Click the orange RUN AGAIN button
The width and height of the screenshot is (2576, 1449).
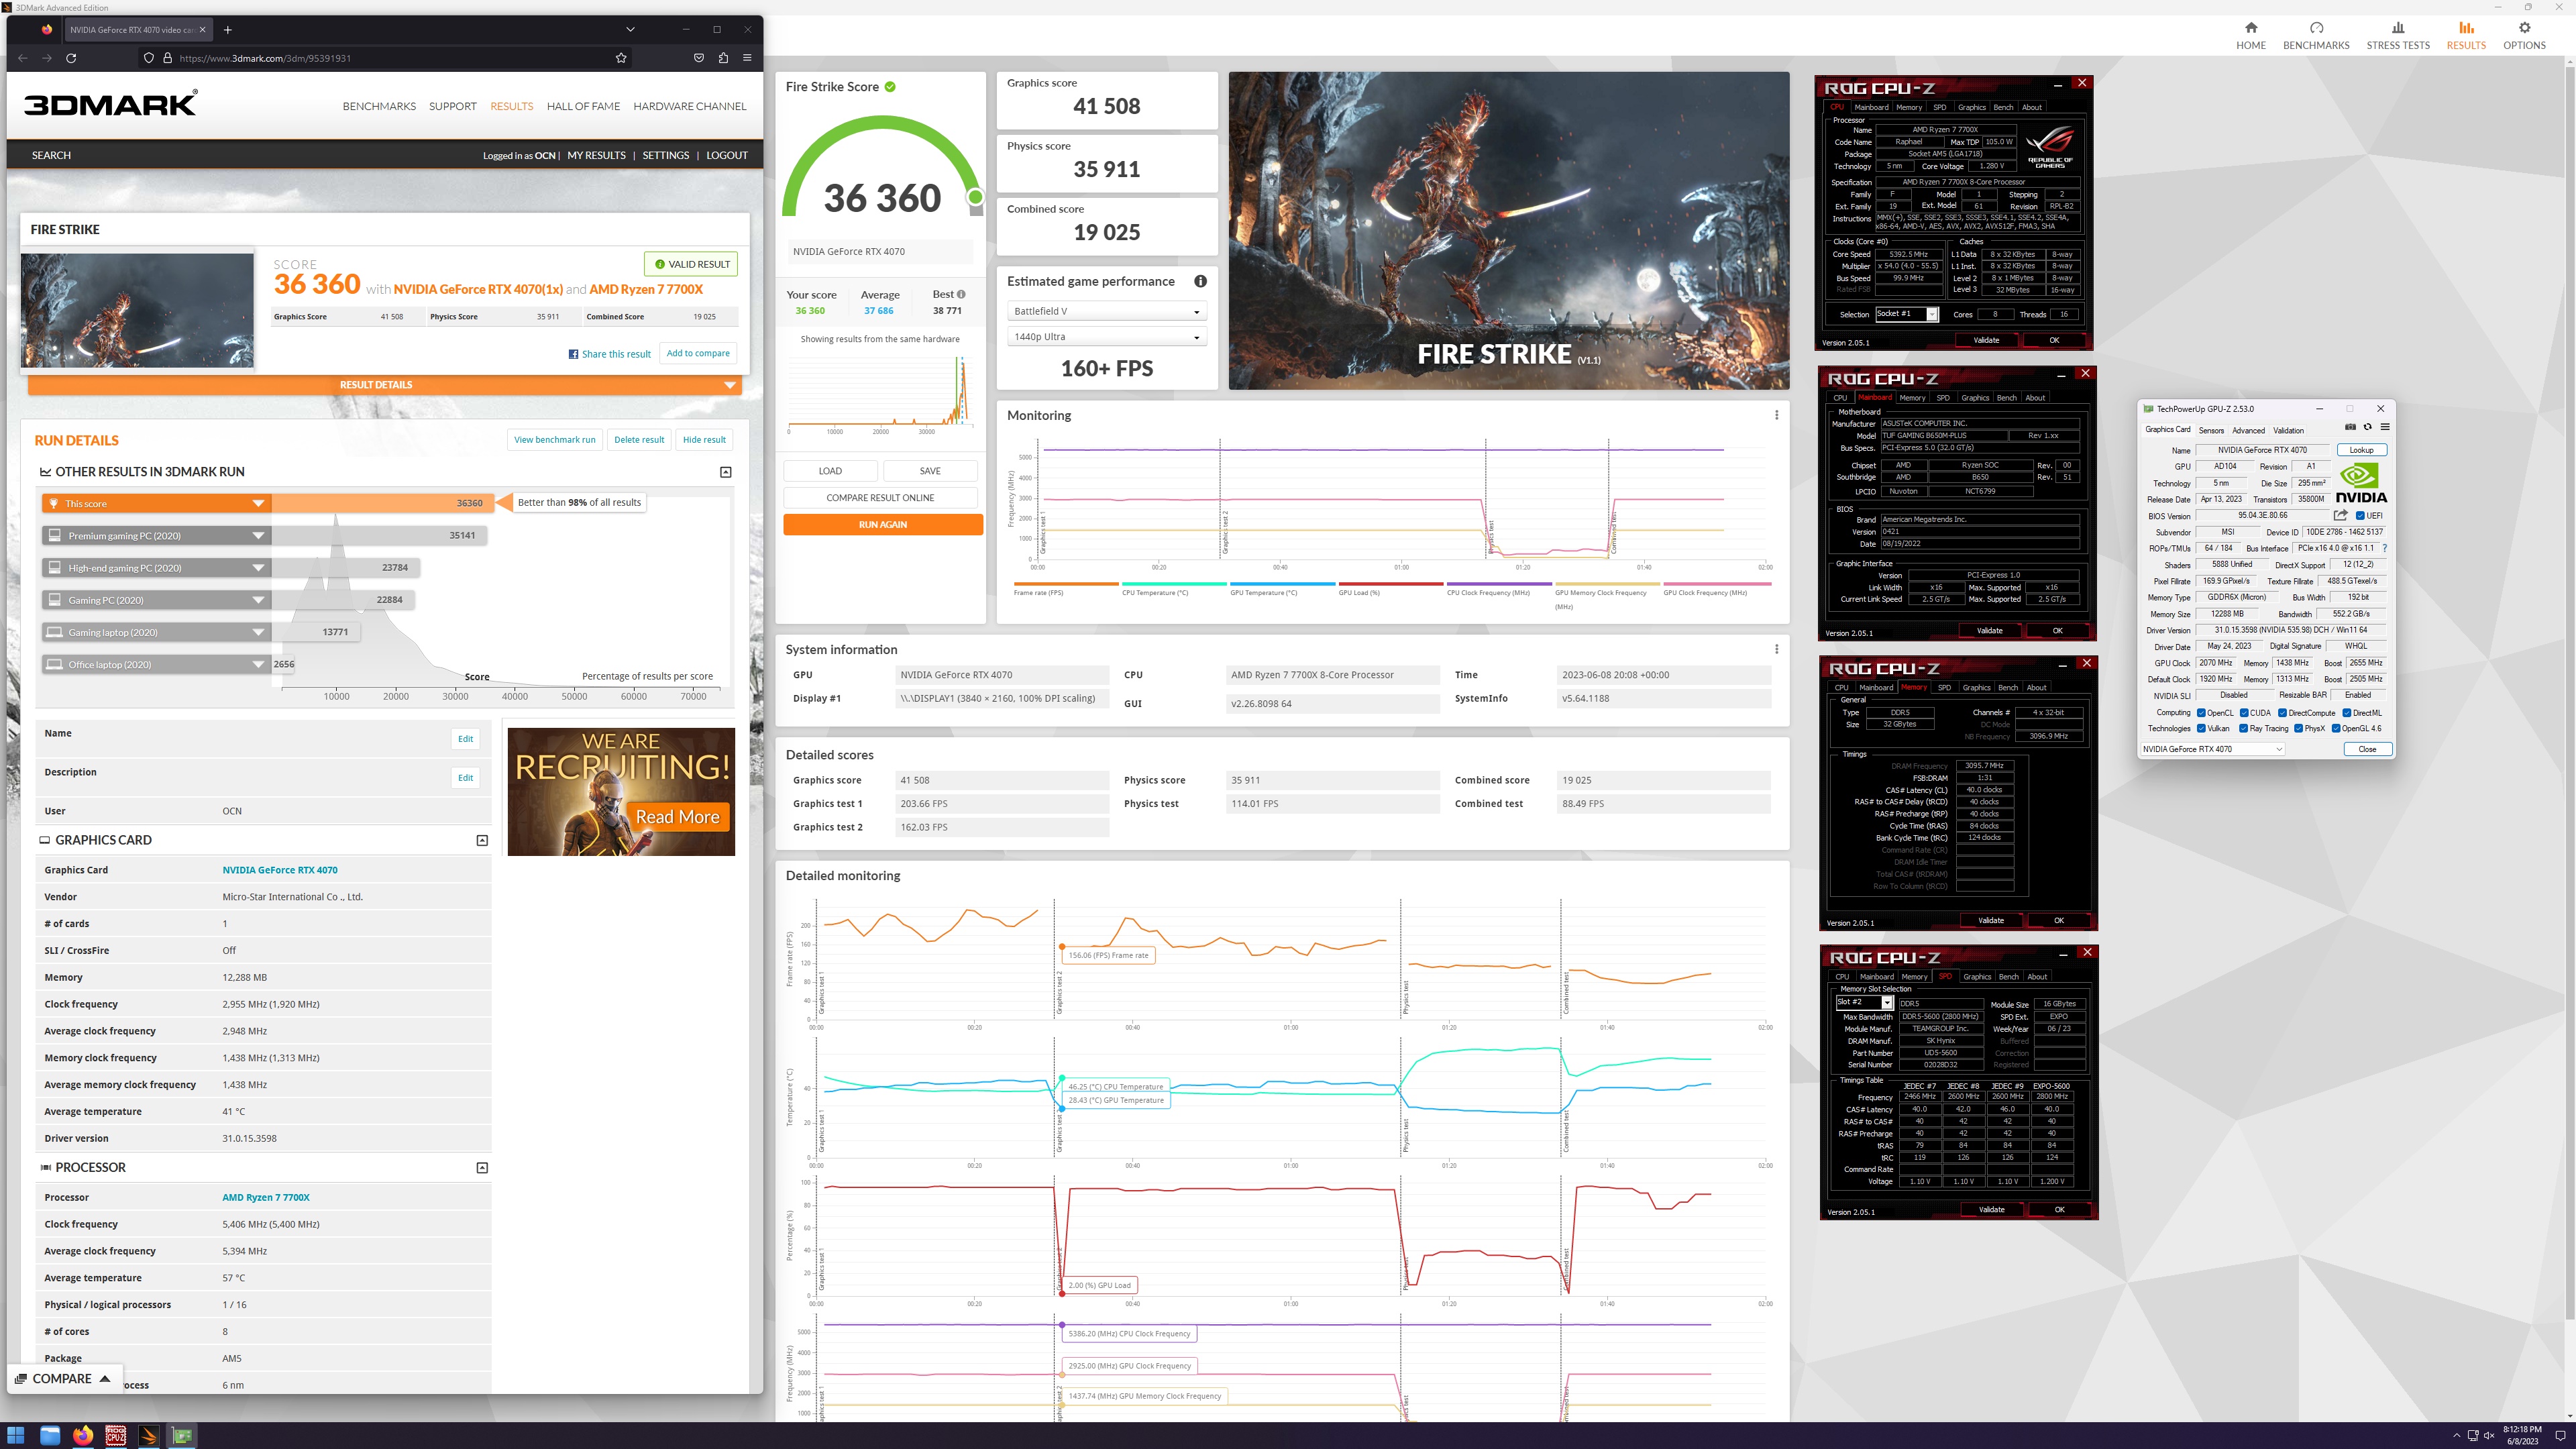[883, 524]
